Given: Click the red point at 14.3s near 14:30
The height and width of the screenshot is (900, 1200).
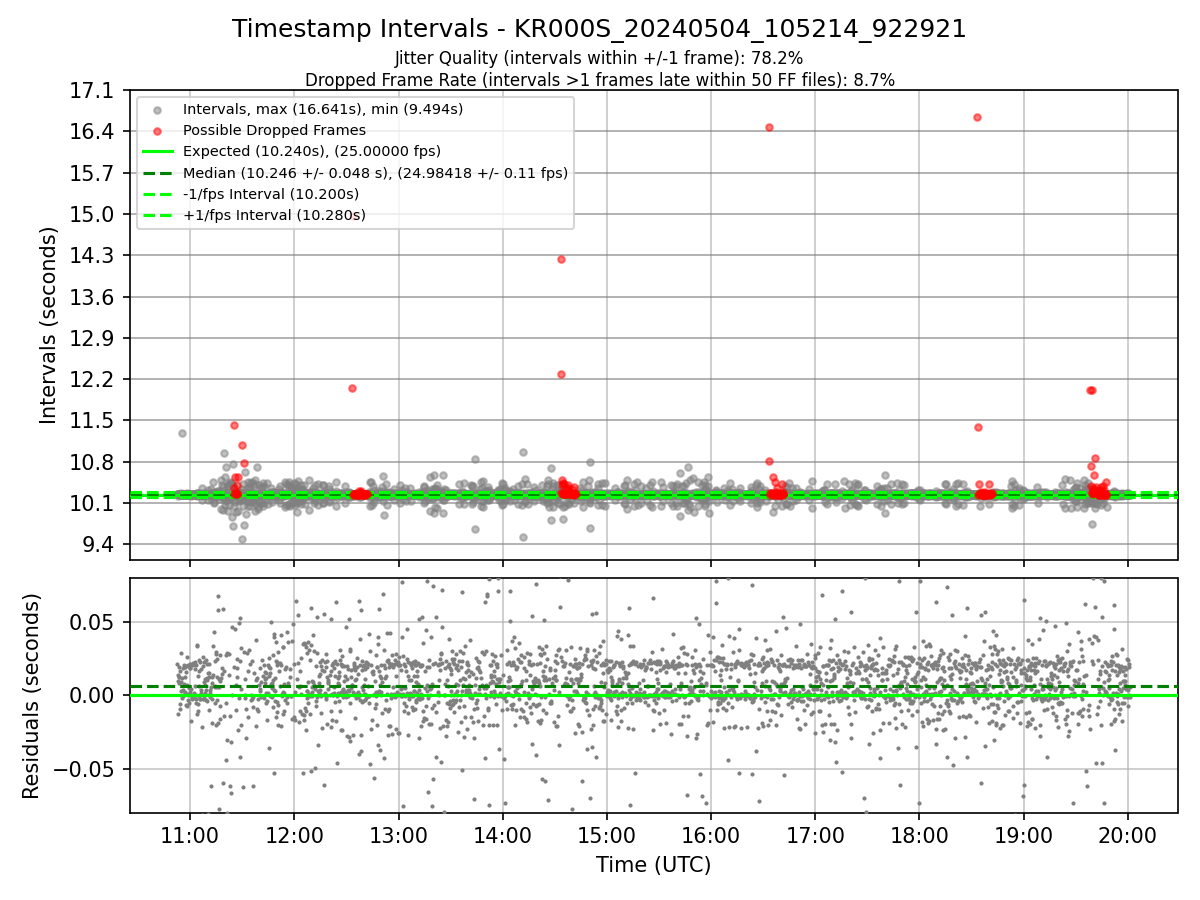Looking at the screenshot, I should click(x=561, y=259).
